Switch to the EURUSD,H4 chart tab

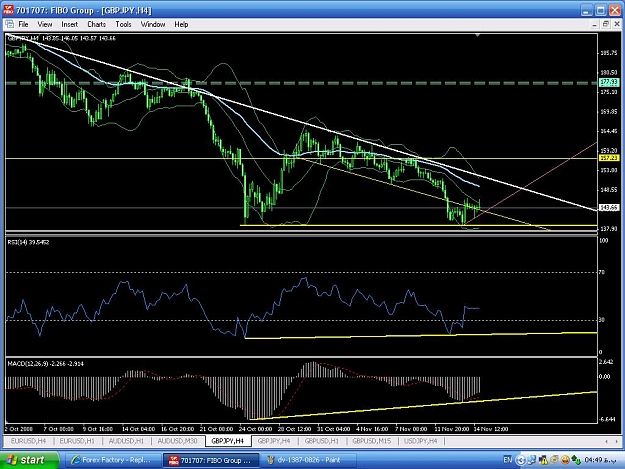pyautogui.click(x=28, y=441)
